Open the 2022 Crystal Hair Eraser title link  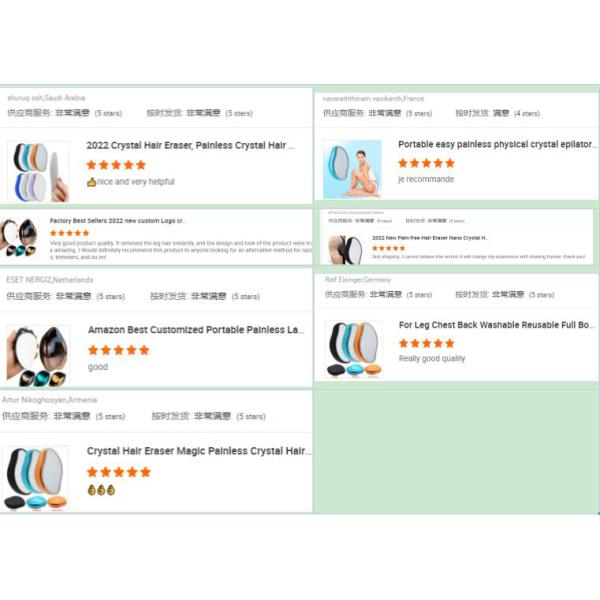coord(190,145)
